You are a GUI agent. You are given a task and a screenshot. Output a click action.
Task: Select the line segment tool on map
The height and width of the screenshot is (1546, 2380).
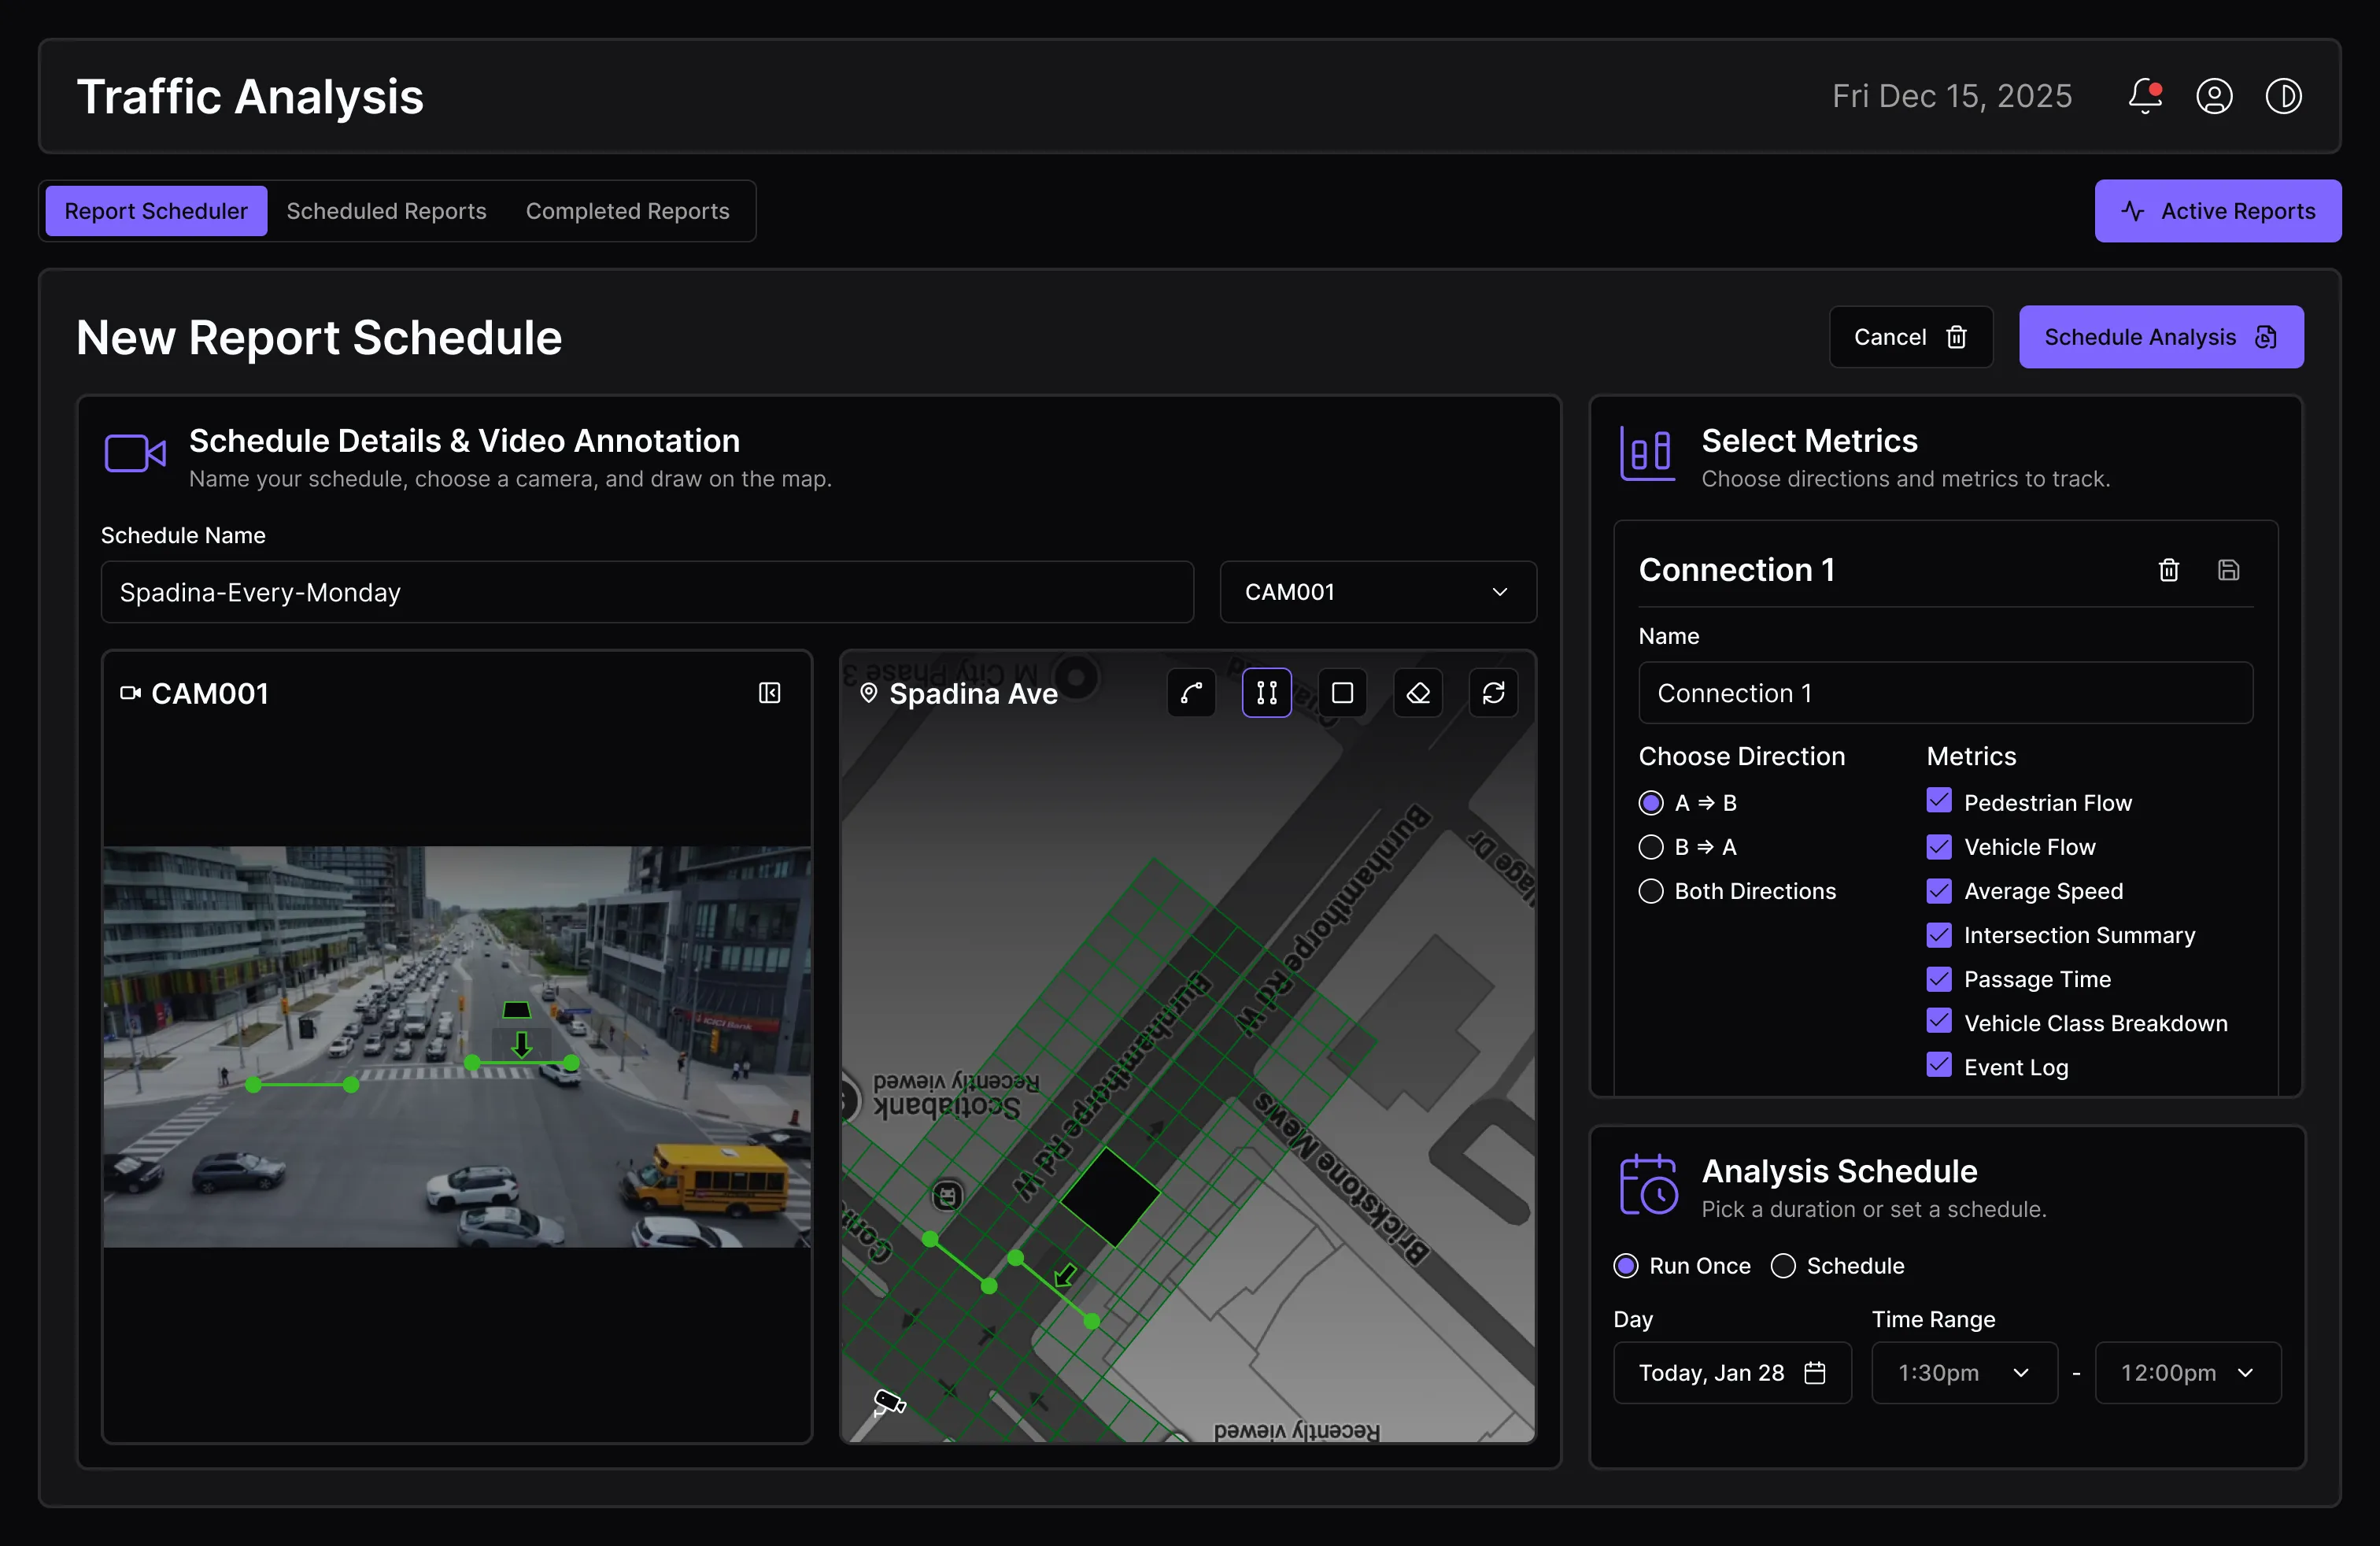[1266, 693]
